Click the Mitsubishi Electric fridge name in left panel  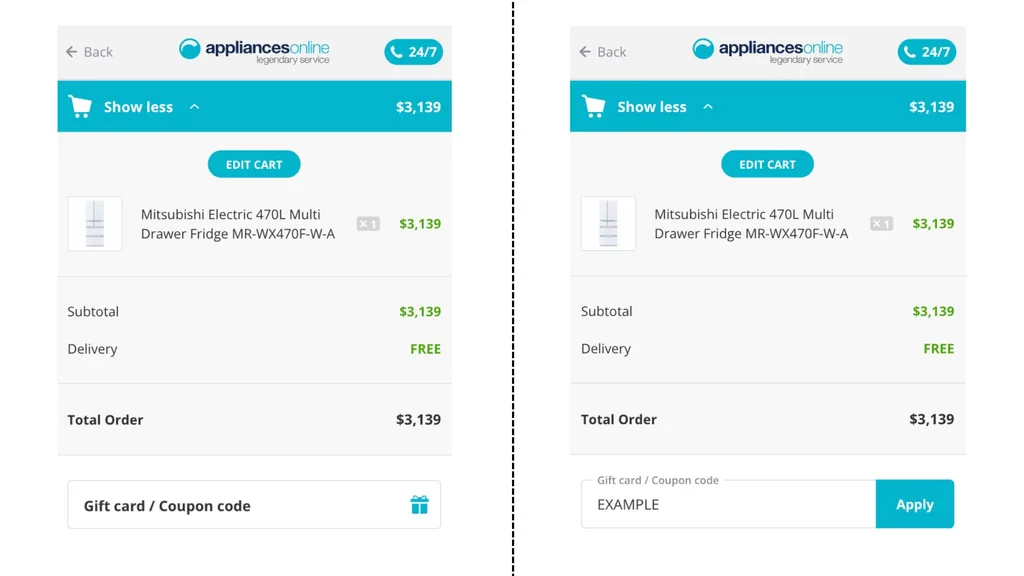[238, 224]
